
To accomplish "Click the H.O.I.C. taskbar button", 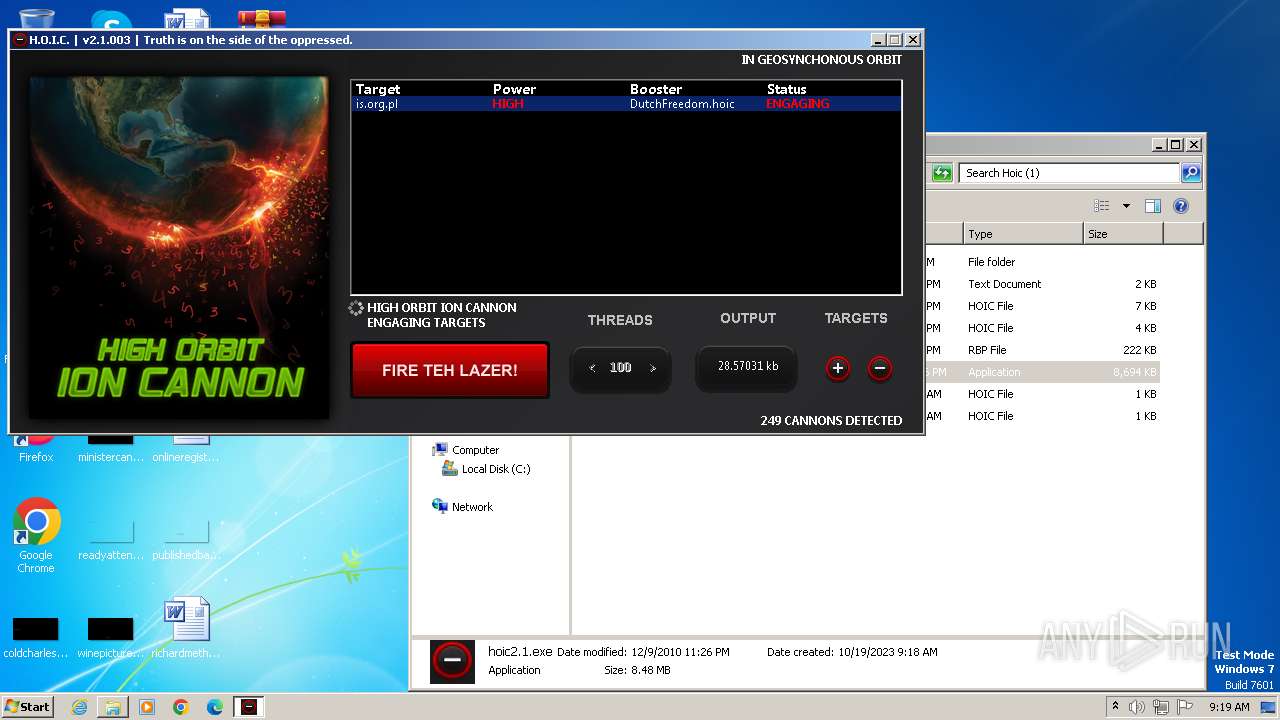I will point(249,707).
